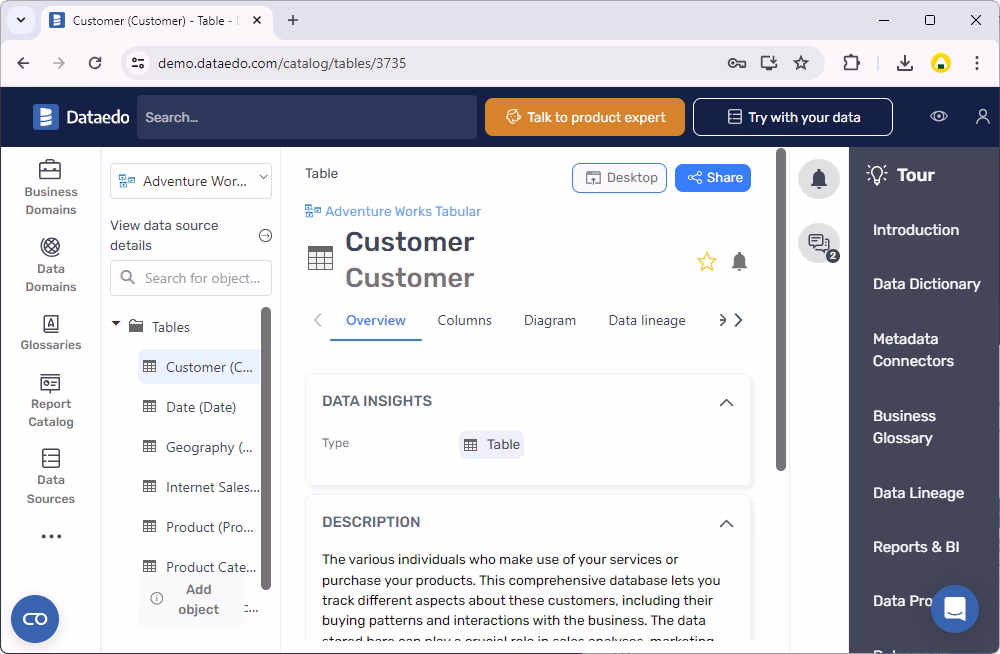This screenshot has height=654, width=1000.
Task: Click the round notifications bell button
Action: pyautogui.click(x=819, y=179)
